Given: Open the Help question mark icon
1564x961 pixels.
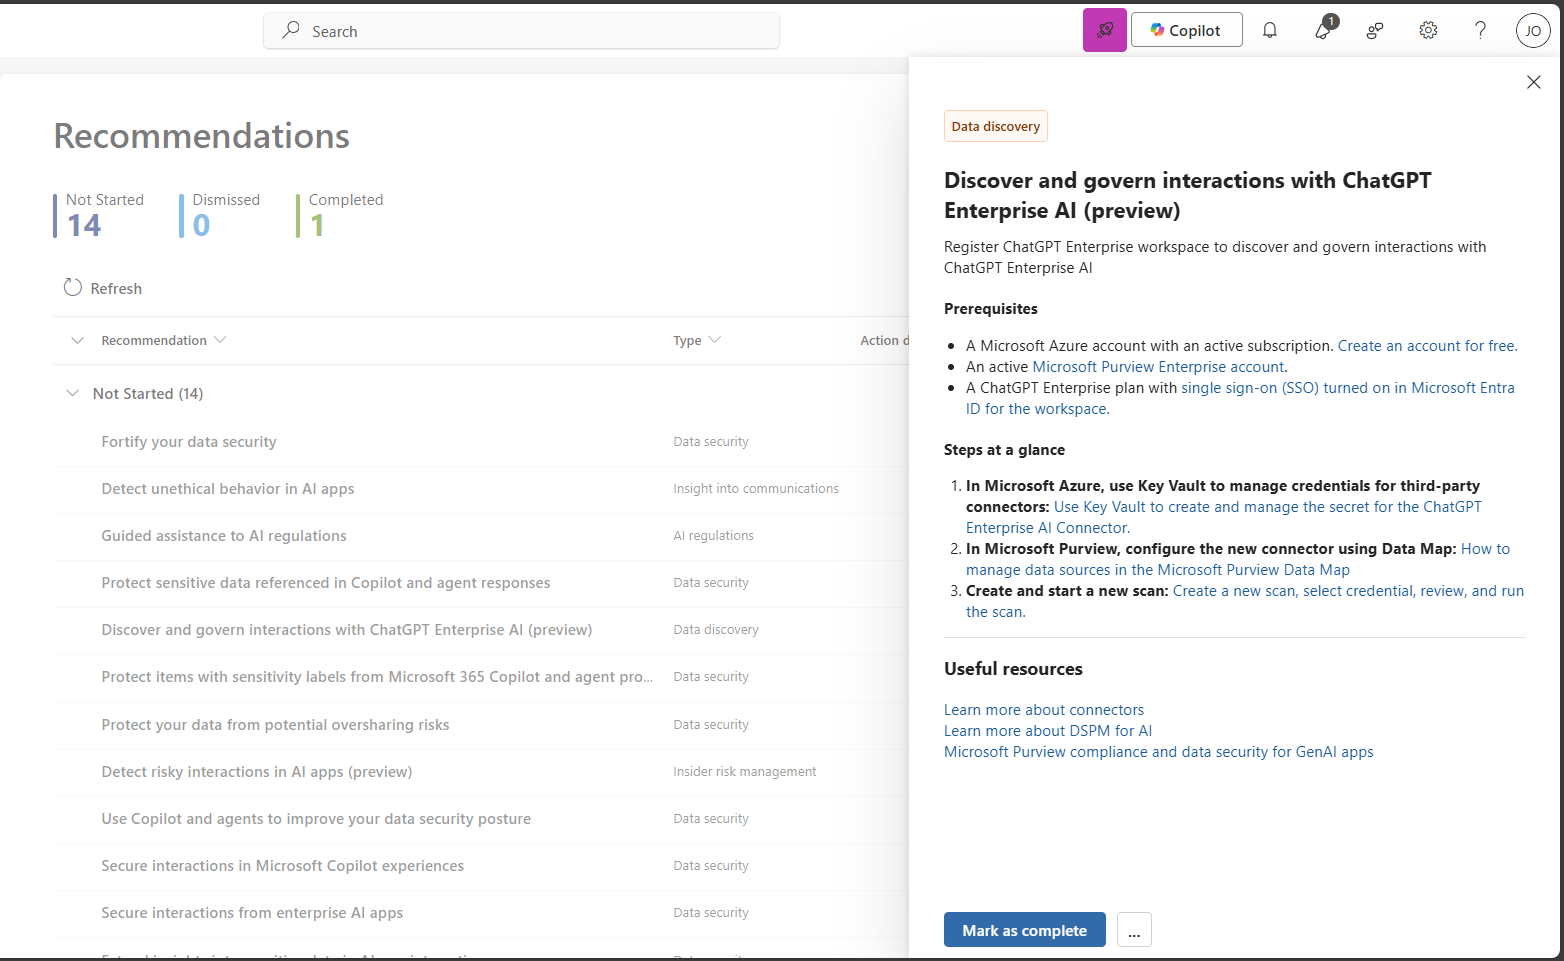Looking at the screenshot, I should 1481,30.
